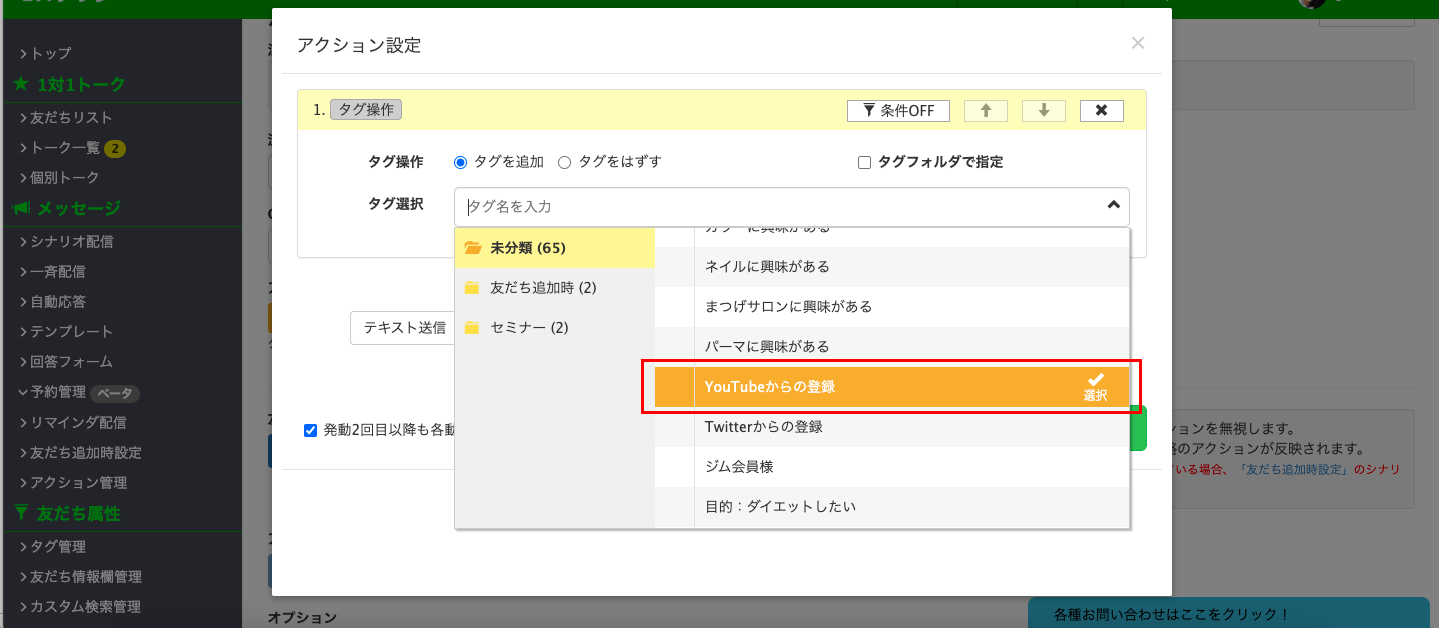
Task: Click the 条件OFF filter button
Action: tap(897, 110)
